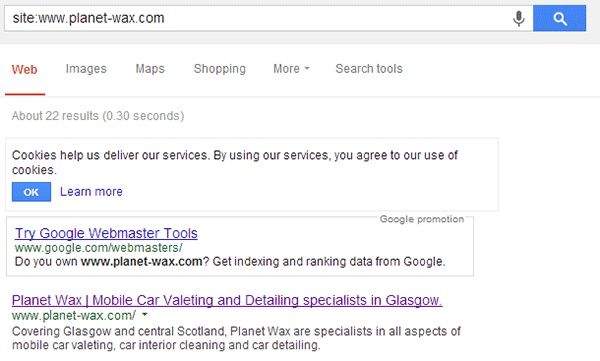This screenshot has height=361, width=600.
Task: Open the Shopping tab
Action: (220, 69)
